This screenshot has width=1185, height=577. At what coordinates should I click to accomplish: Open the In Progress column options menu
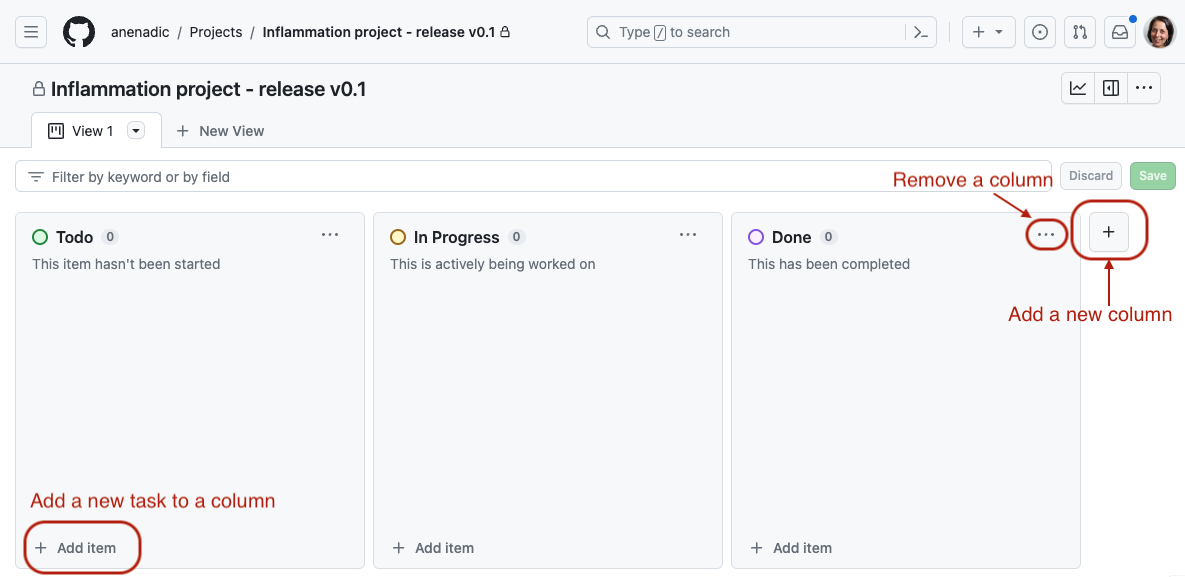click(687, 234)
